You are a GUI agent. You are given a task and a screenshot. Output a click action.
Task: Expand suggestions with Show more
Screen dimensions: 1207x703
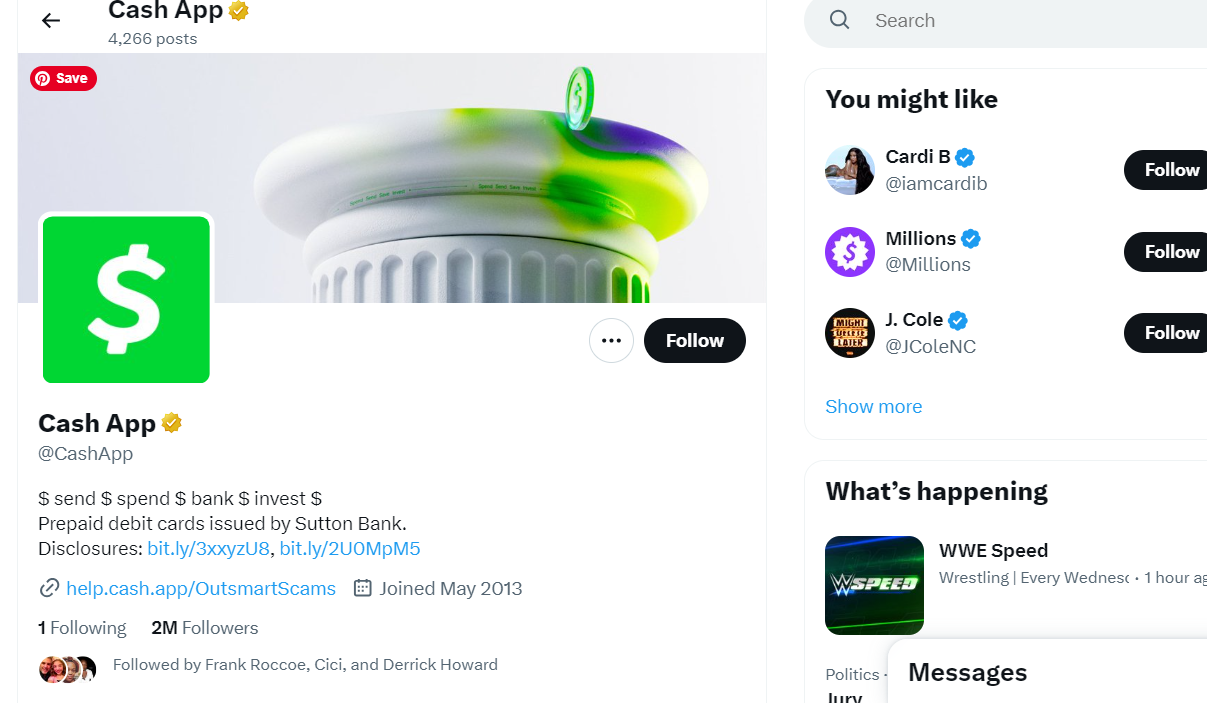[x=874, y=406]
